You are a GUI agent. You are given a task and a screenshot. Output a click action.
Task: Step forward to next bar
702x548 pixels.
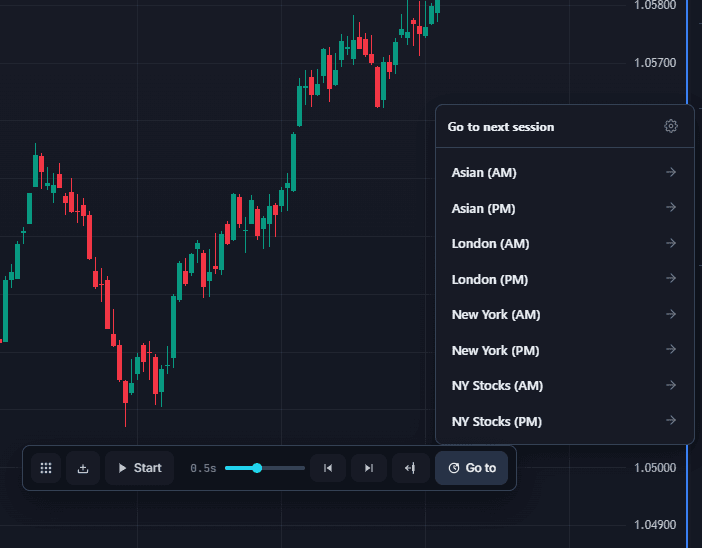pos(368,468)
